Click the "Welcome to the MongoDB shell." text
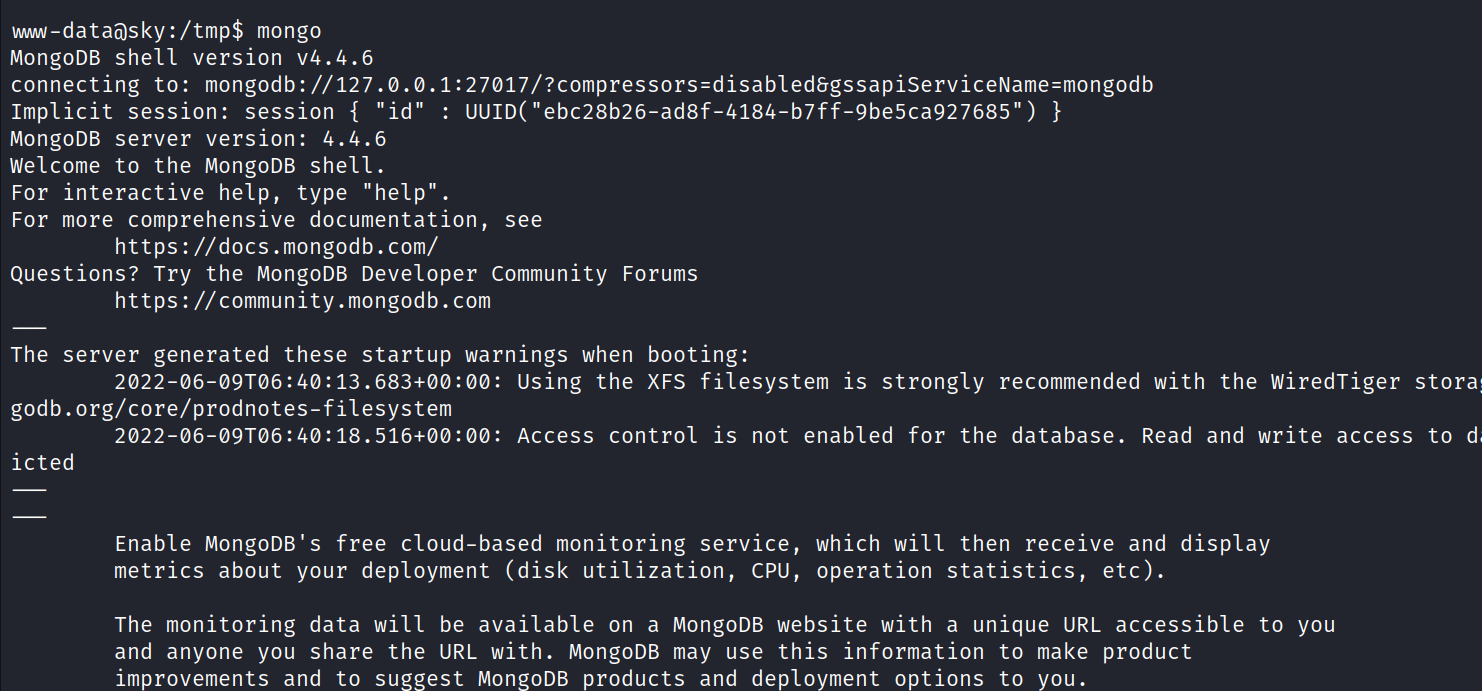The width and height of the screenshot is (1482, 691). [x=198, y=166]
